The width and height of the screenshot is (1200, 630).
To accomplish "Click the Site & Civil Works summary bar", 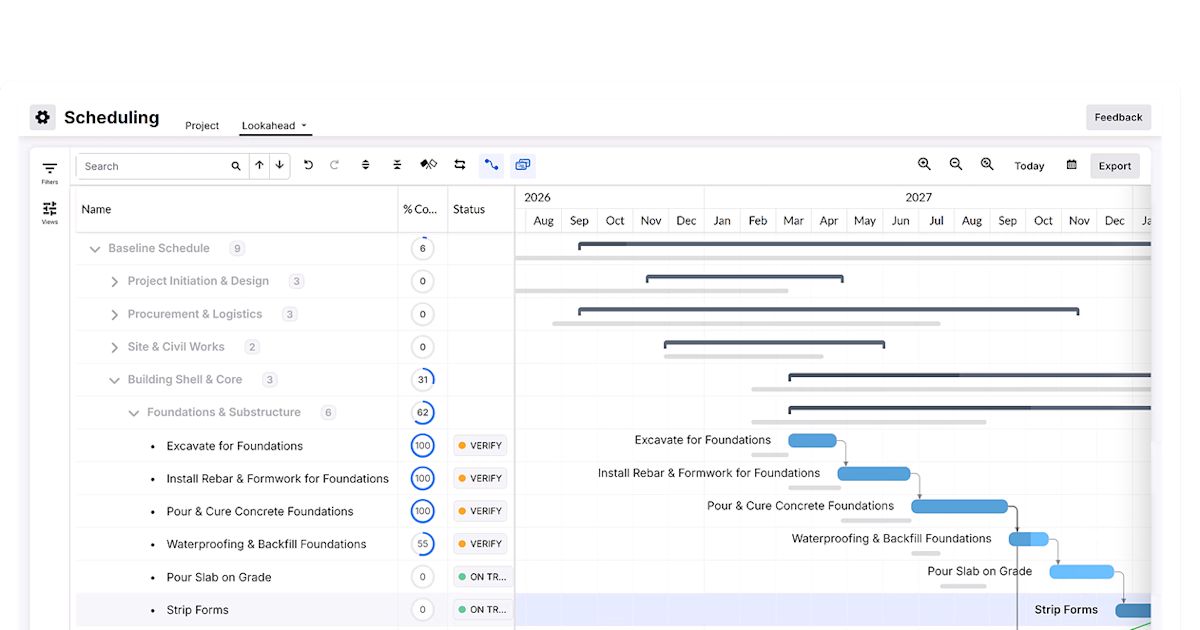I will (774, 344).
